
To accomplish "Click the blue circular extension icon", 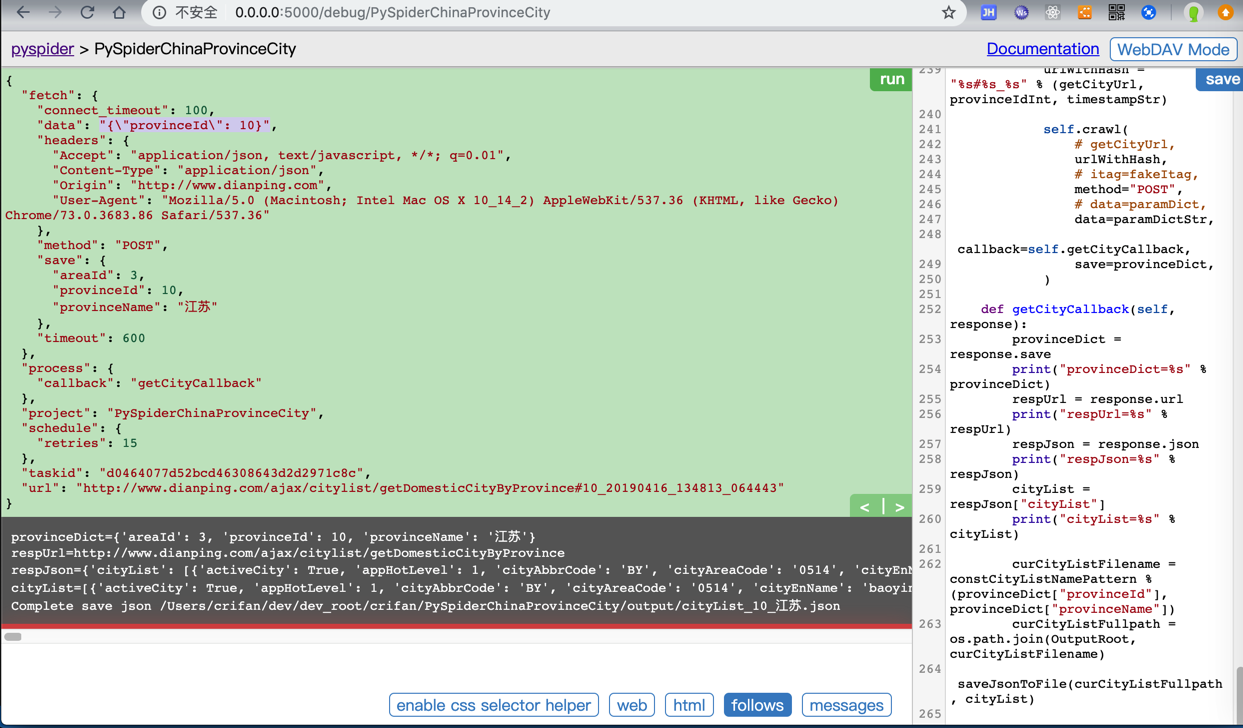I will point(1148,13).
